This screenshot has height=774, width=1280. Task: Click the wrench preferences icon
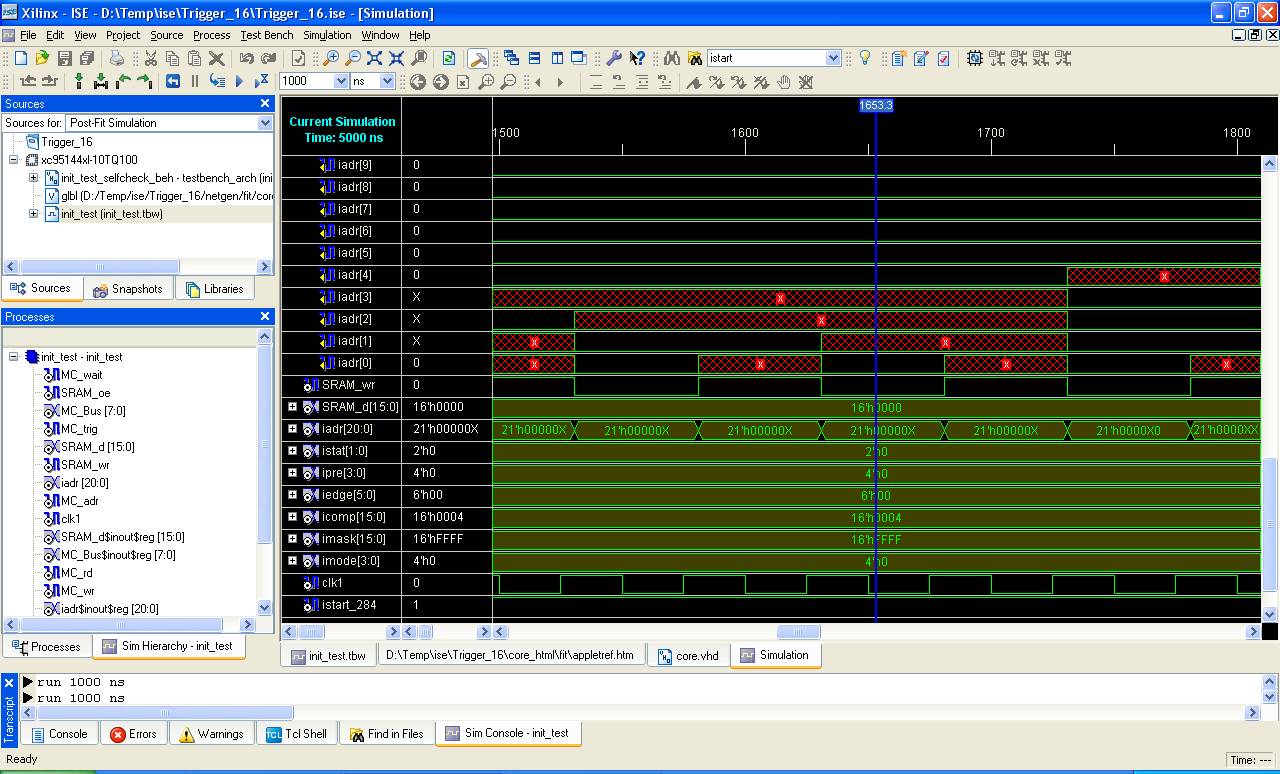point(614,58)
